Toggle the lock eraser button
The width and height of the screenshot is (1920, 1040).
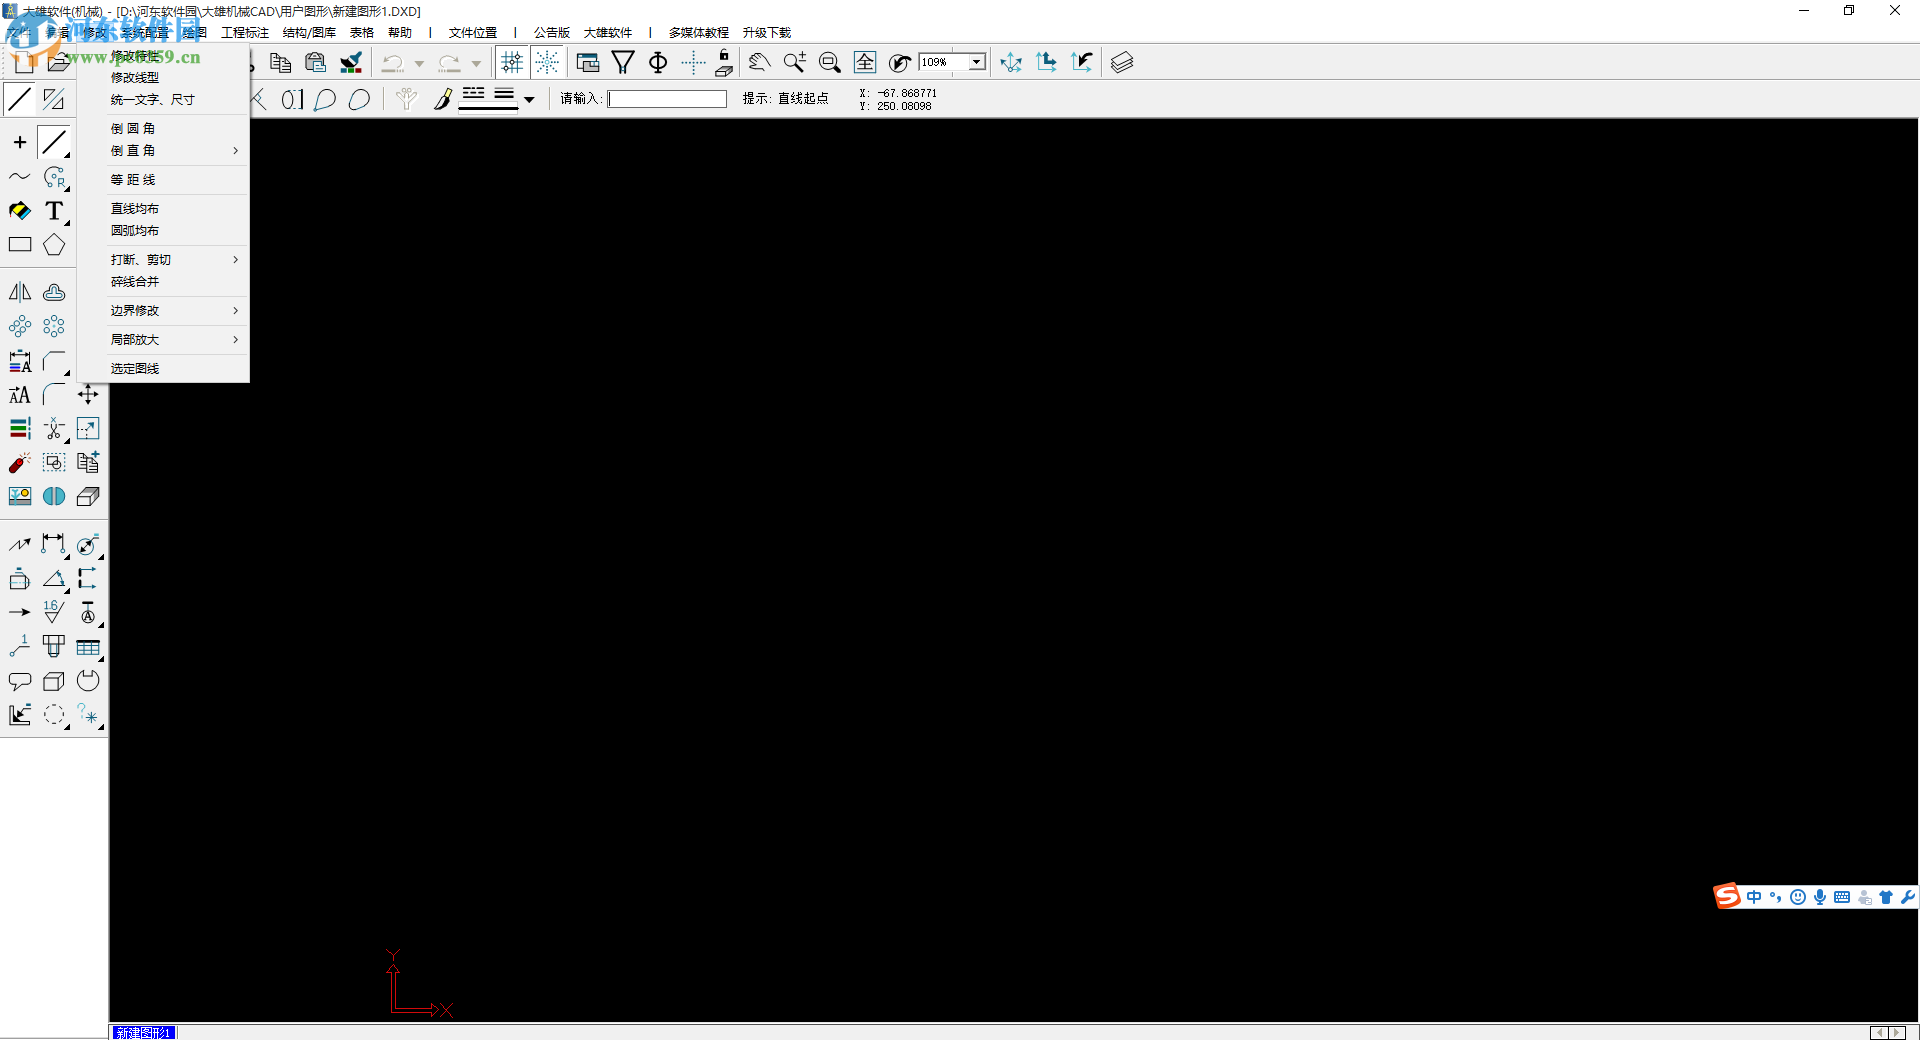[724, 63]
